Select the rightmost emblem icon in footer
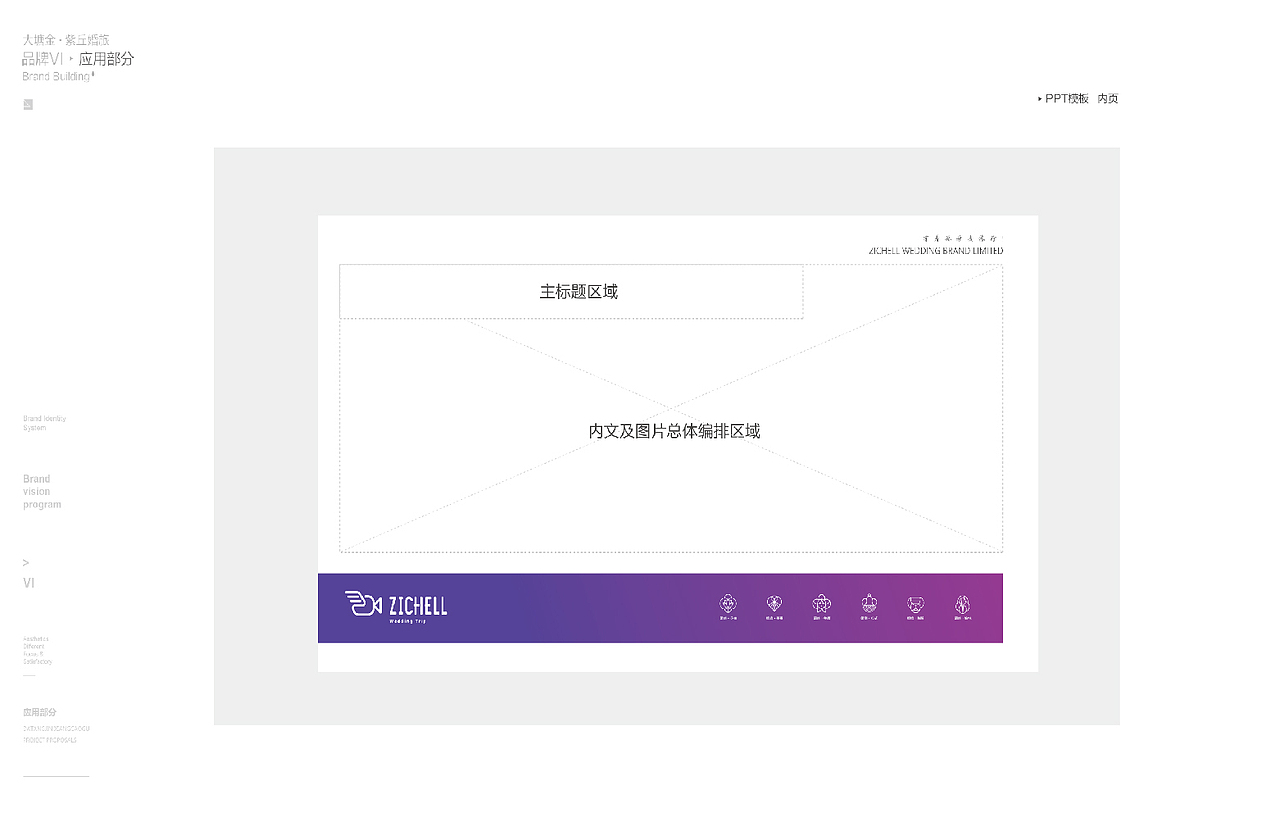1280x813 pixels. pyautogui.click(x=962, y=604)
